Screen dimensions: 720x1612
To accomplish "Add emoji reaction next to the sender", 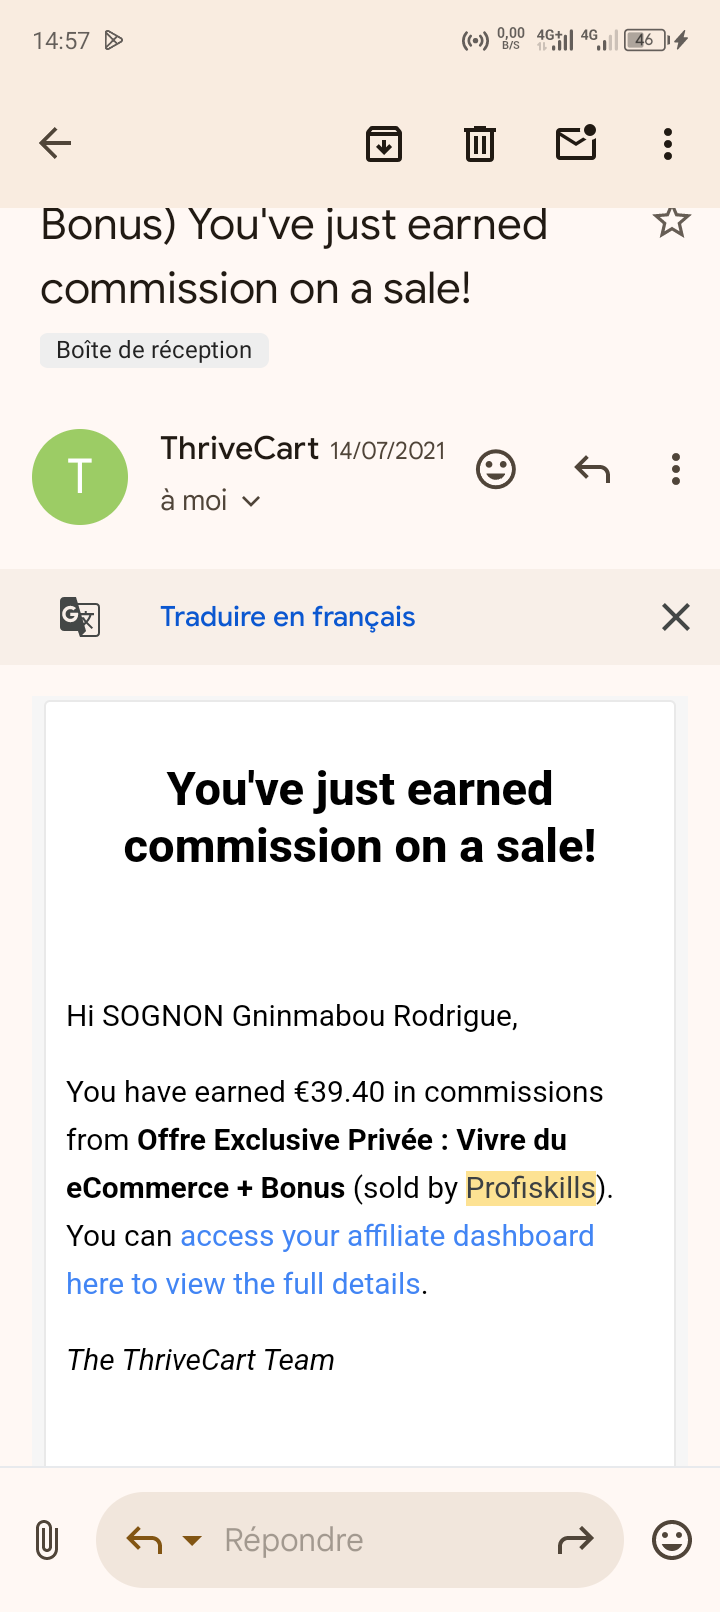I will point(496,469).
